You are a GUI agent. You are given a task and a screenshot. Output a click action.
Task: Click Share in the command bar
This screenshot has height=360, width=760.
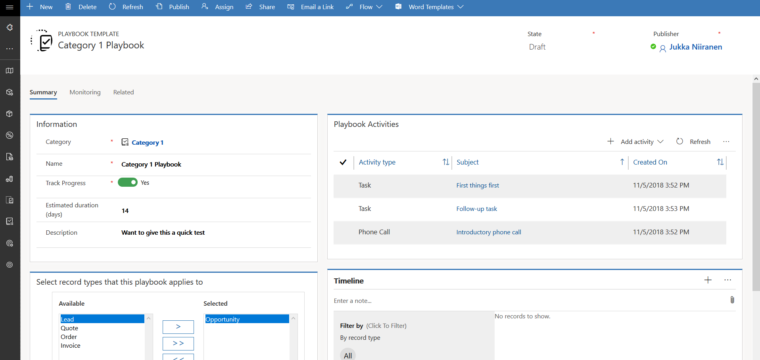tap(260, 7)
